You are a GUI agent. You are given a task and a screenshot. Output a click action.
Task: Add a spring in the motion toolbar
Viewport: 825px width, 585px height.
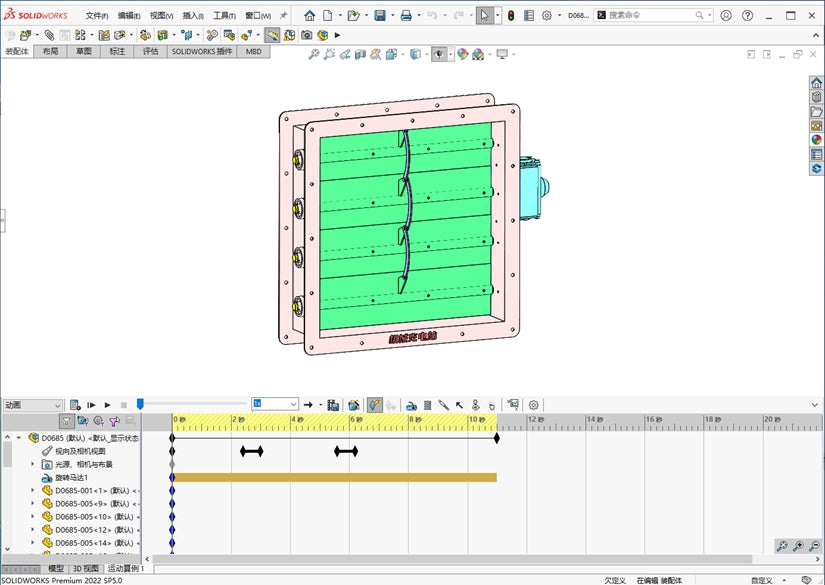click(427, 405)
